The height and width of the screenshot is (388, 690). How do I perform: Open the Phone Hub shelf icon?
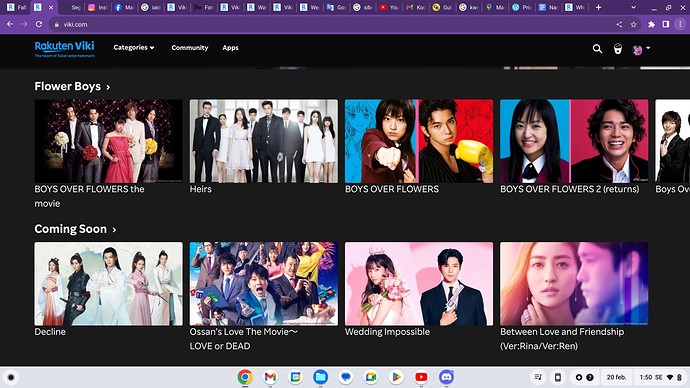click(558, 377)
